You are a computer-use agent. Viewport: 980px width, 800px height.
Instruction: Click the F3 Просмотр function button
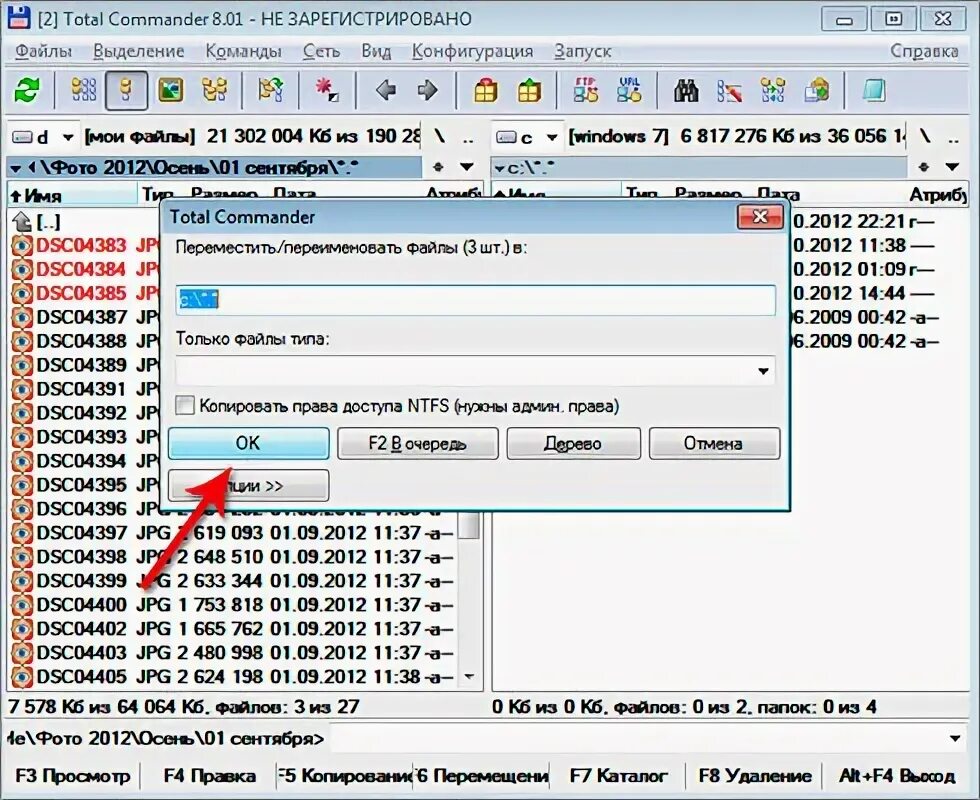tap(72, 776)
